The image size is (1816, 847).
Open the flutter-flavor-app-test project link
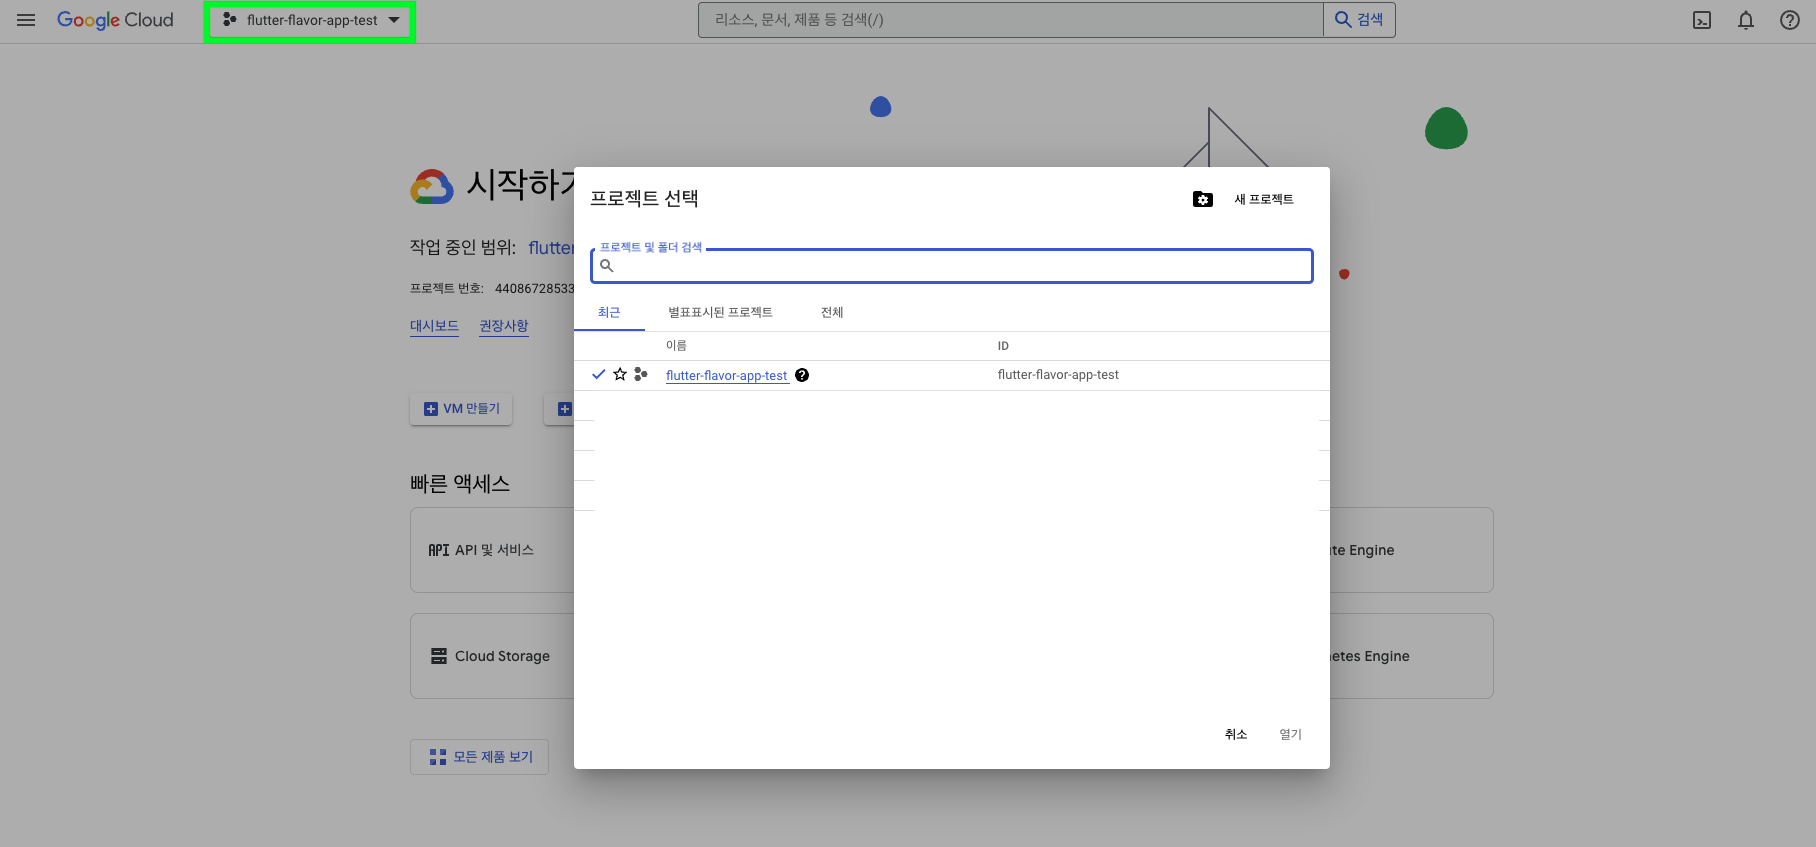click(x=727, y=375)
